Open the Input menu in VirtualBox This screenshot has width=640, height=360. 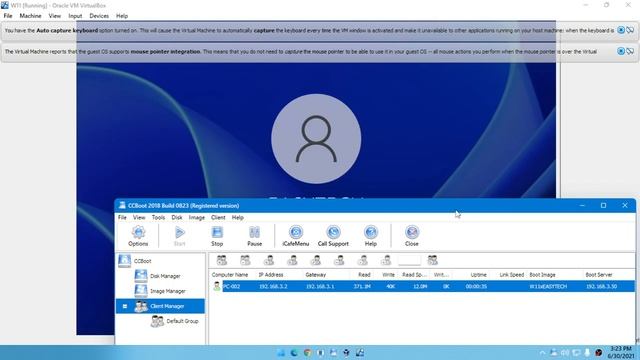pyautogui.click(x=75, y=16)
